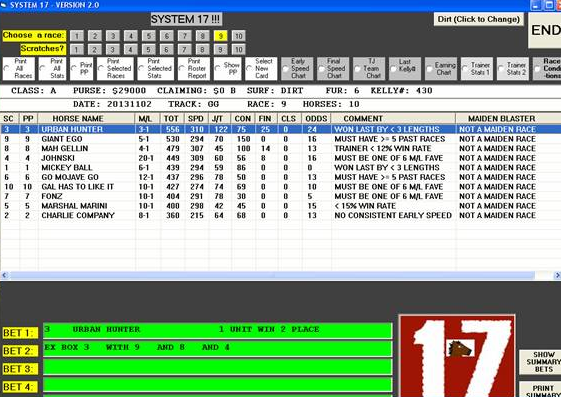Image resolution: width=561 pixels, height=397 pixels.
Task: Click the END button
Action: 545,30
